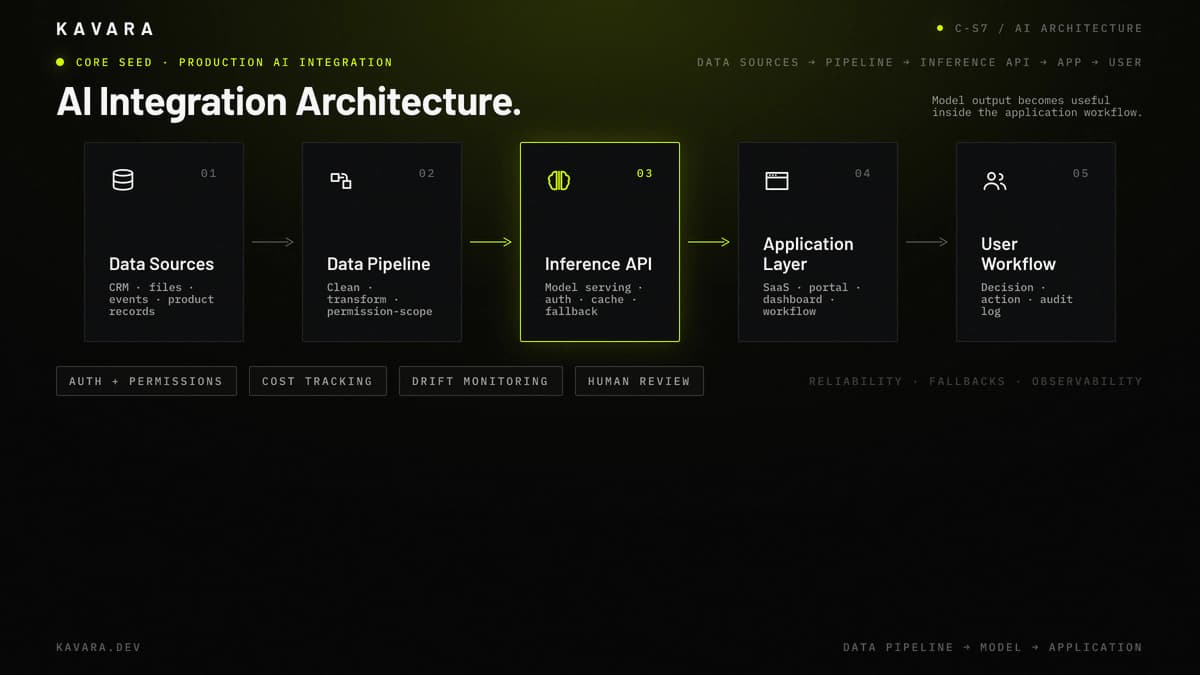1200x675 pixels.
Task: Select the DRIFT MONITORING tag
Action: [x=480, y=381]
